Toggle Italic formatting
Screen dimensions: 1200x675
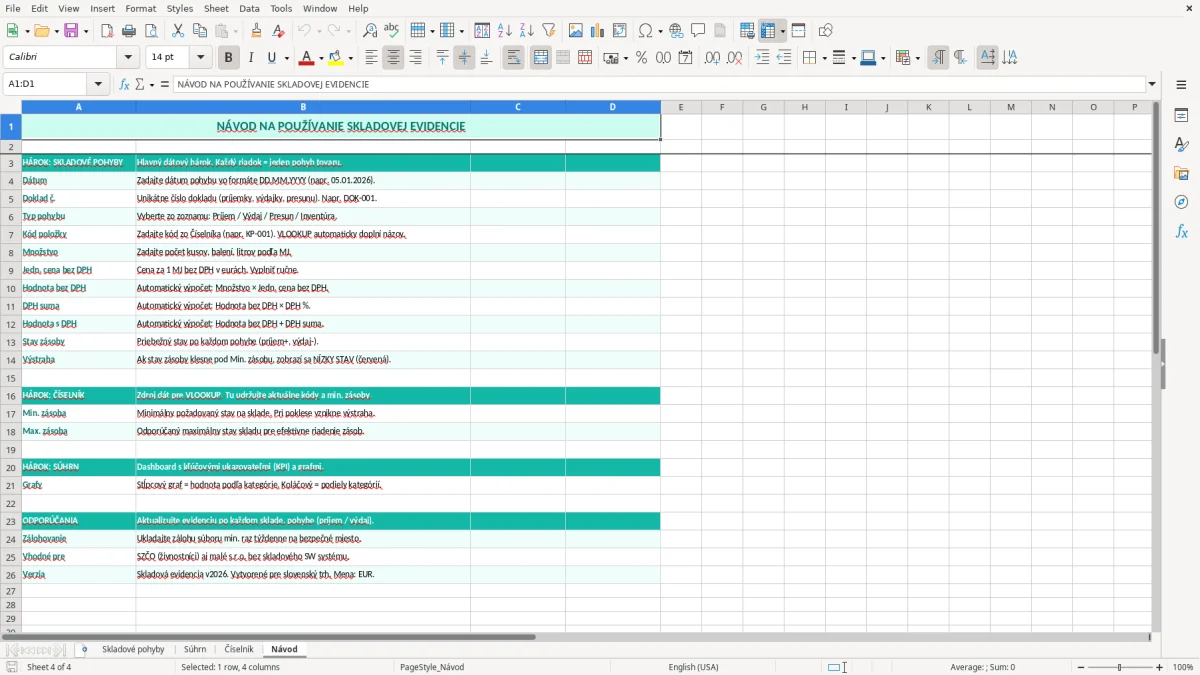point(251,58)
